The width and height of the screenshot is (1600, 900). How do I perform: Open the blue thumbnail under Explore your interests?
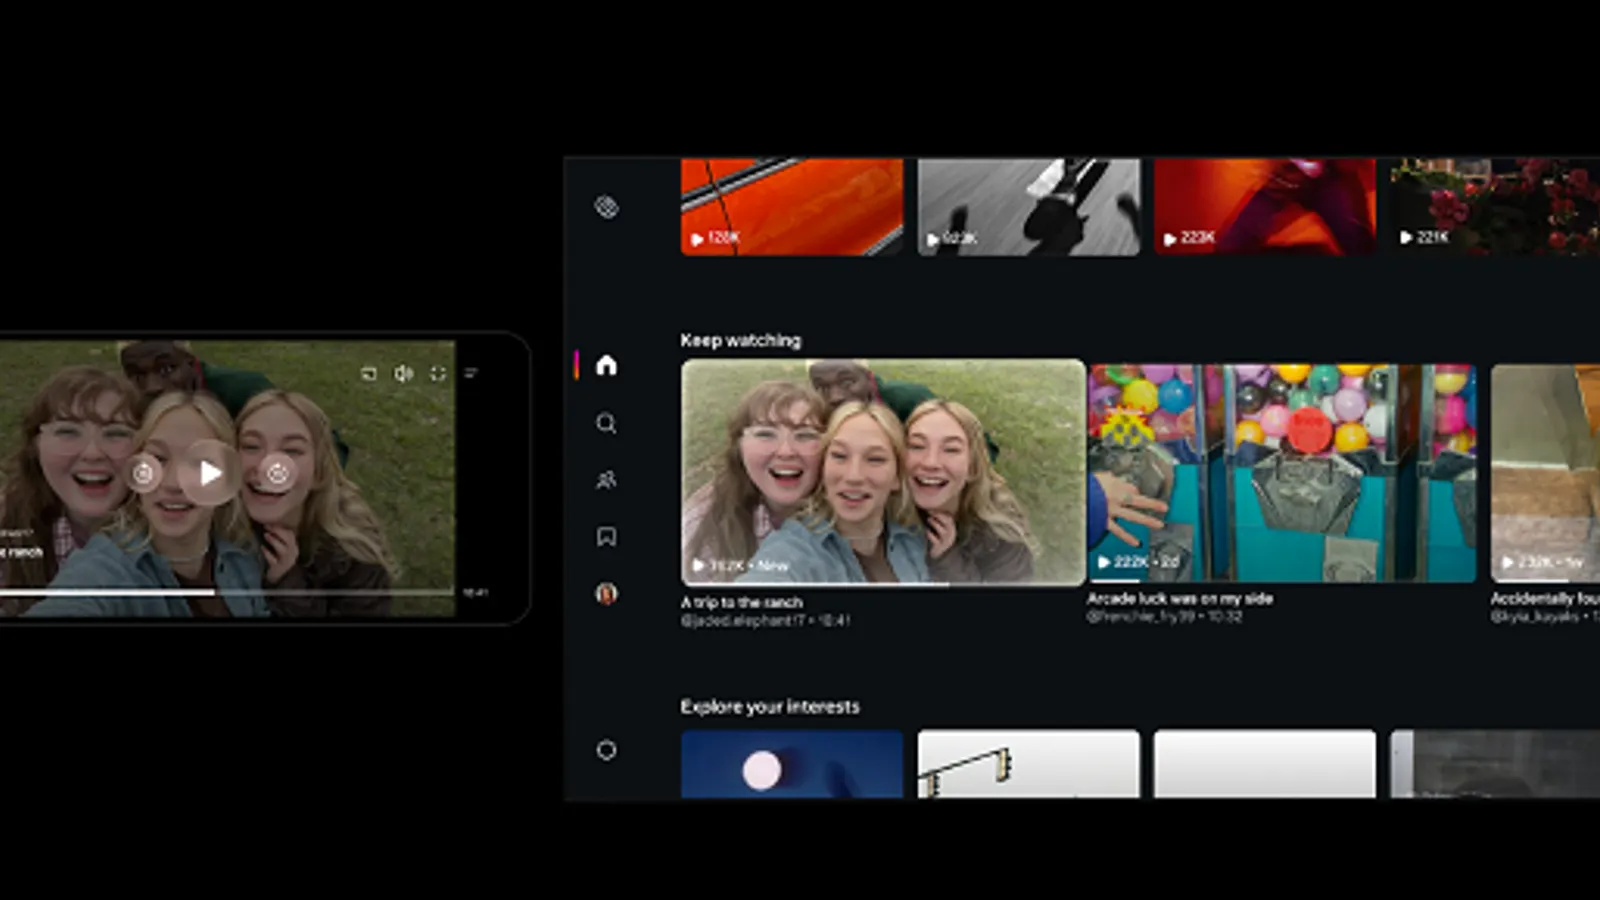click(792, 764)
